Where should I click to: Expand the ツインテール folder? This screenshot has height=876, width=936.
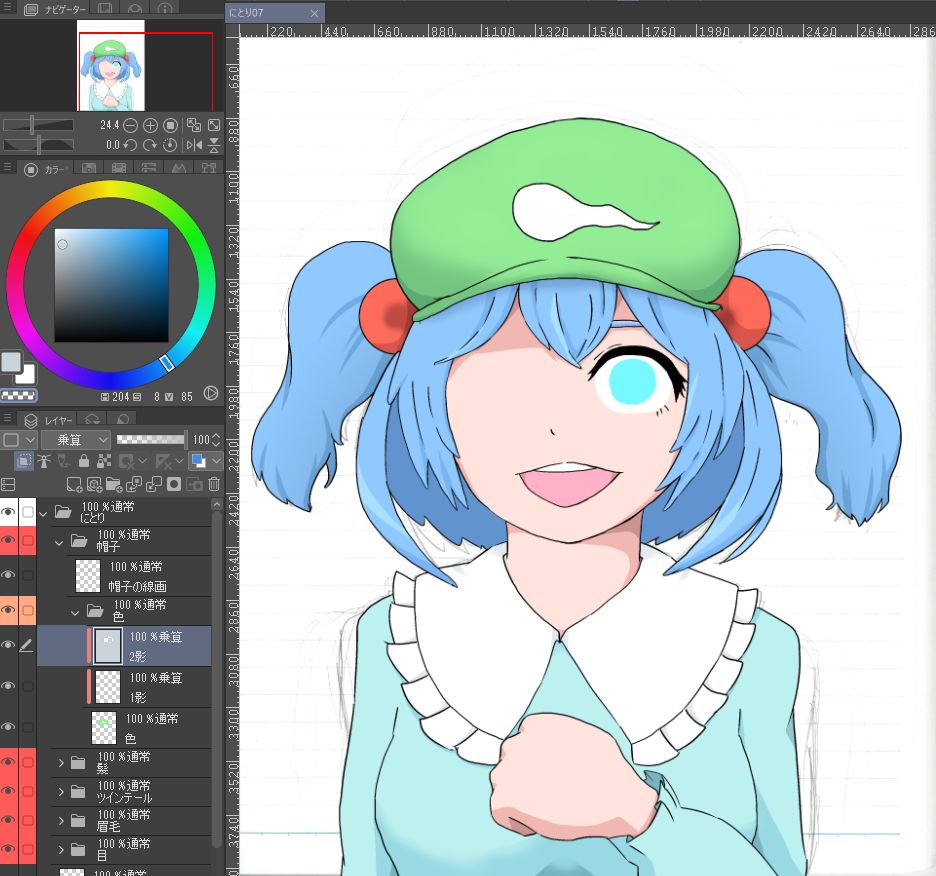pyautogui.click(x=61, y=792)
